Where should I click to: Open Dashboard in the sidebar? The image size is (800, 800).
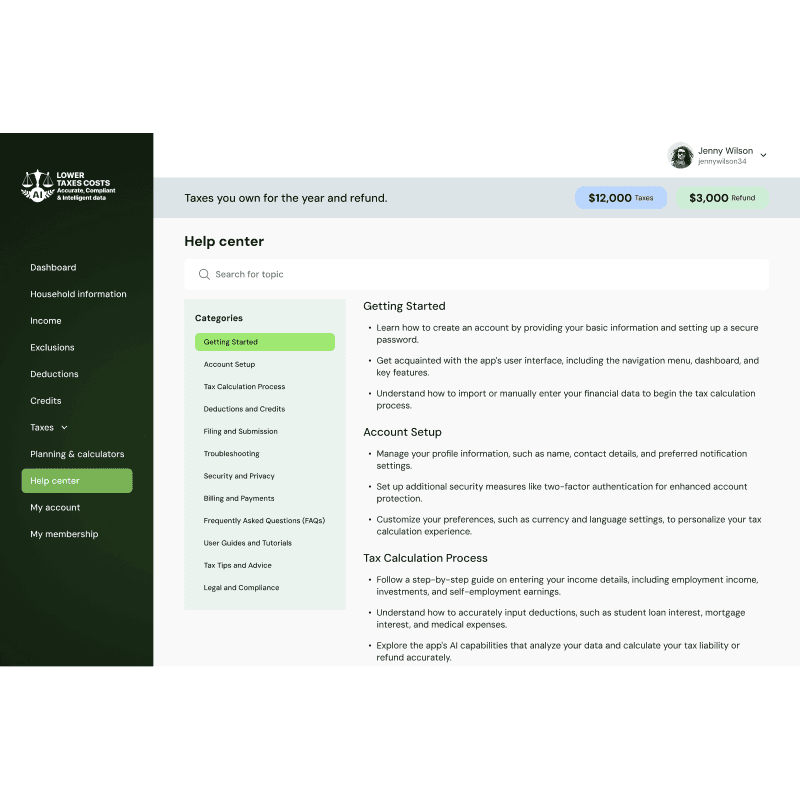pos(53,267)
